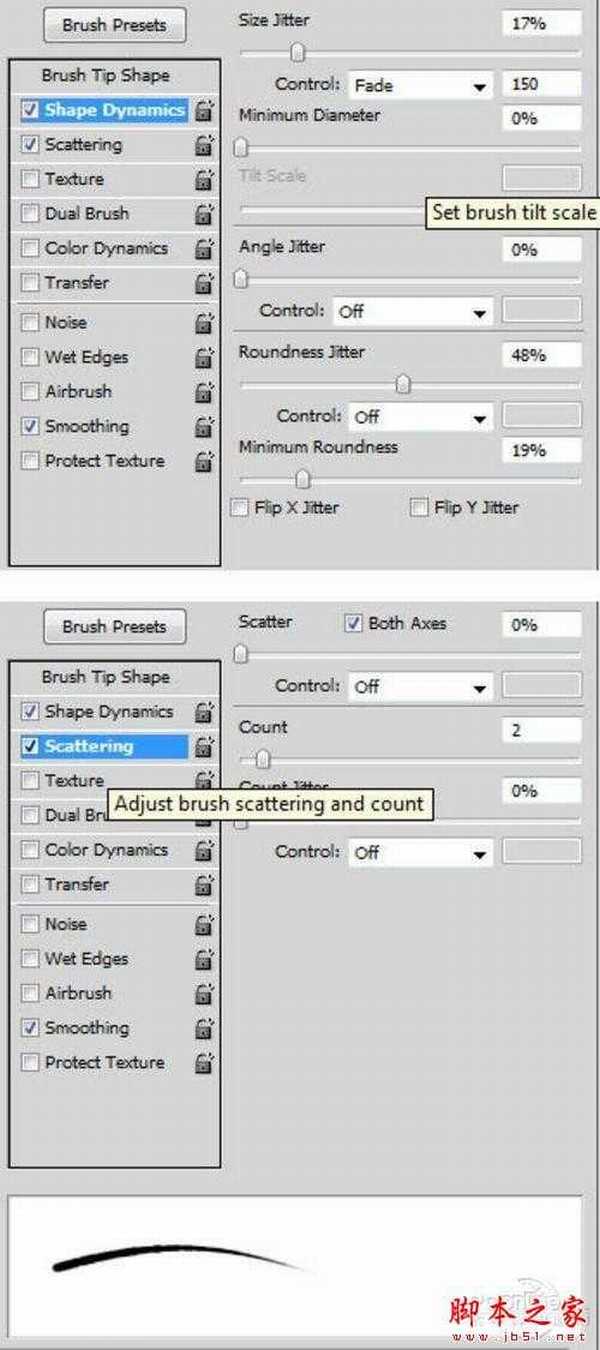600x1350 pixels.
Task: Click the lock icon next to Airbrush in bottom panel
Action: (205, 994)
